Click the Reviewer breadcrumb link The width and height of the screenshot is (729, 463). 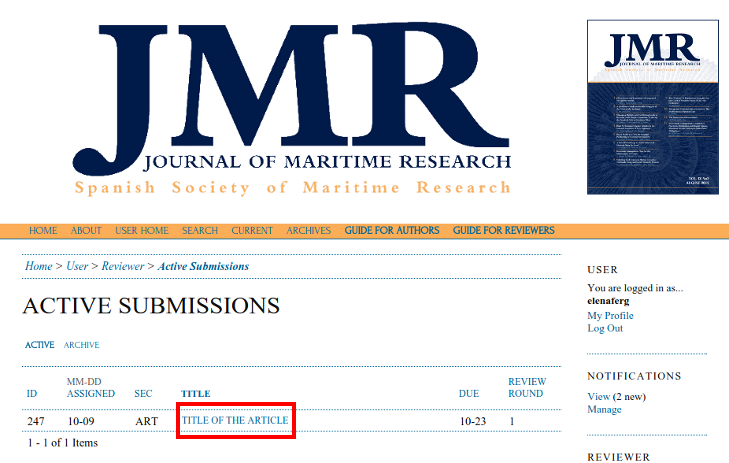(x=123, y=266)
